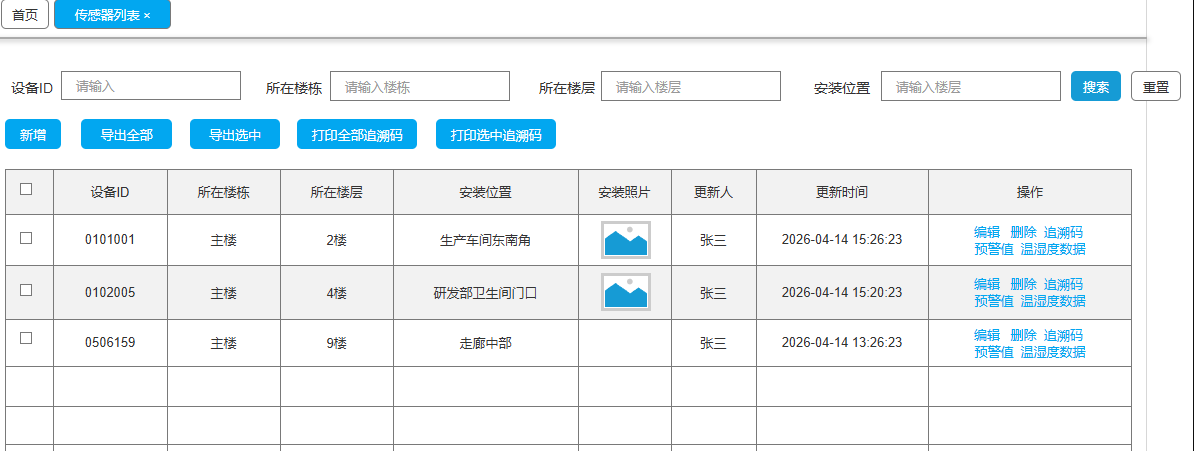Switch to the 首页 tab

[25, 14]
